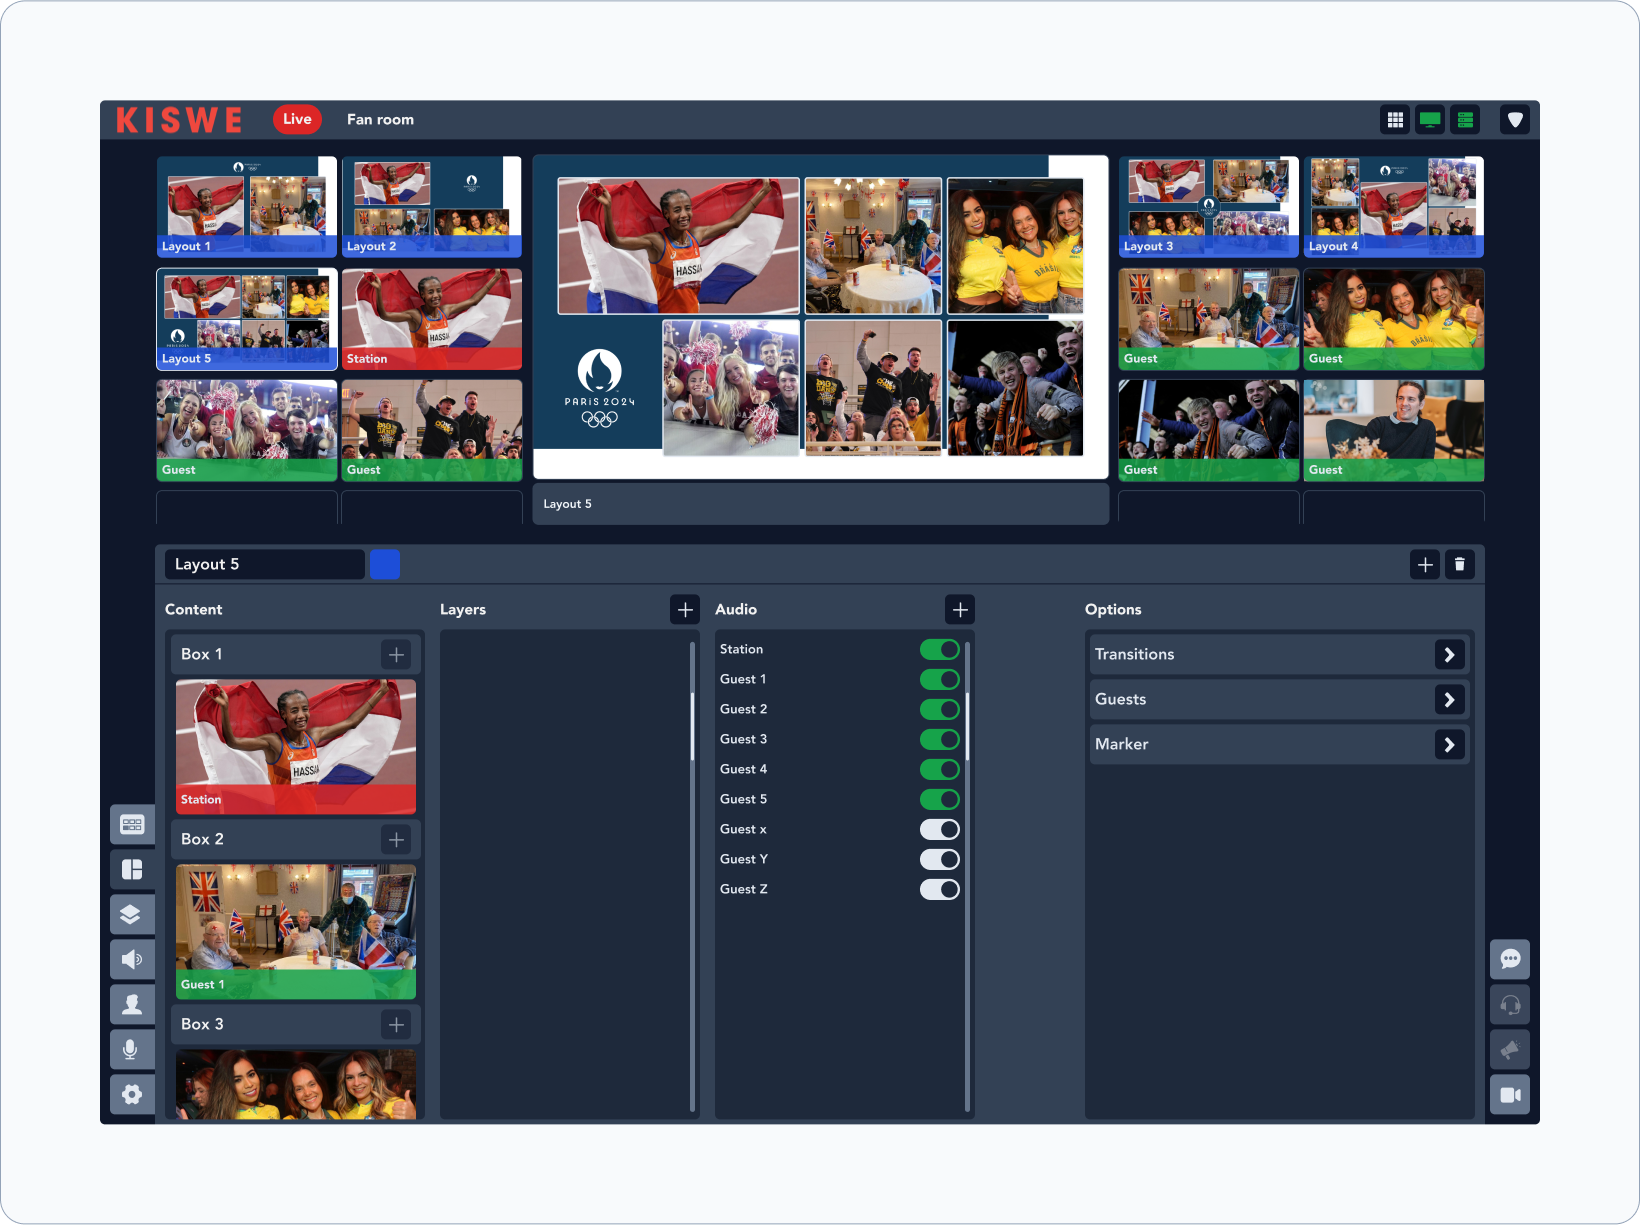Click the red Live button
Viewport: 1640px width, 1225px height.
pyautogui.click(x=297, y=119)
